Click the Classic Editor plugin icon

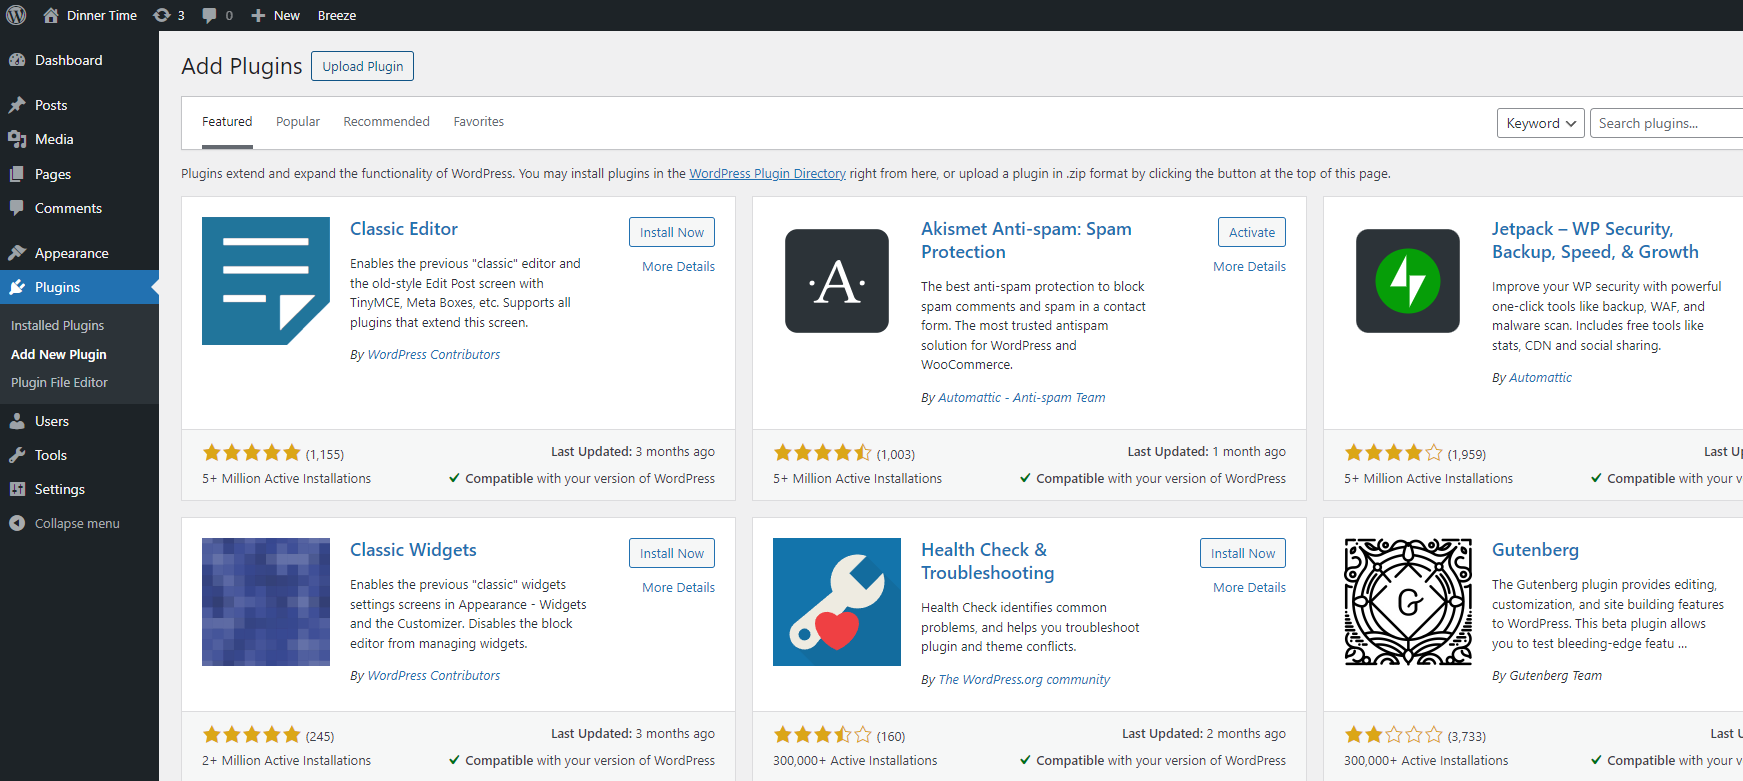[x=266, y=281]
